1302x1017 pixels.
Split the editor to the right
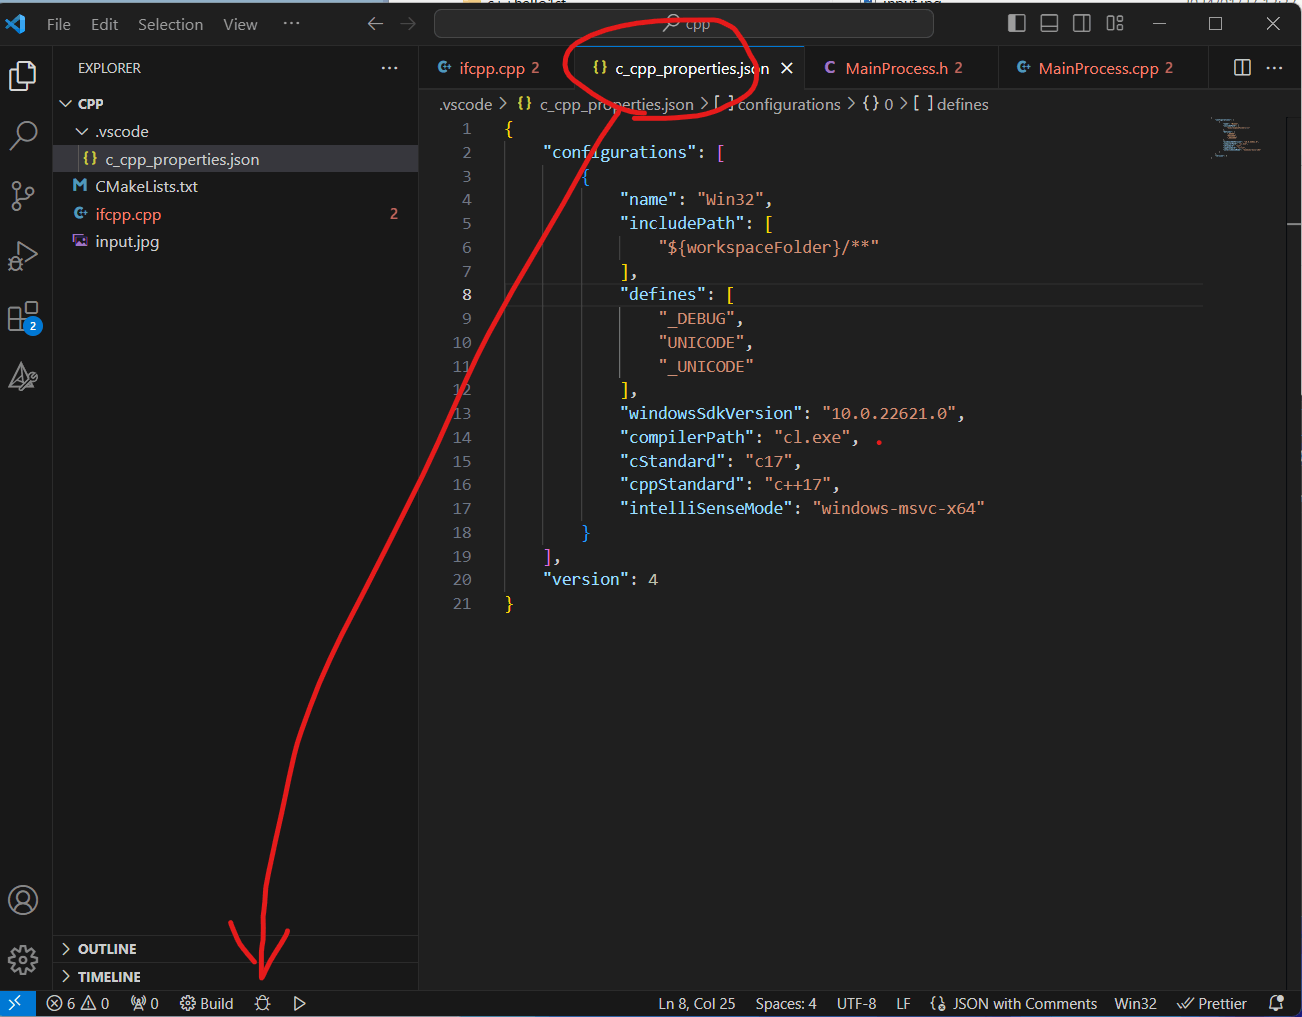pyautogui.click(x=1242, y=67)
